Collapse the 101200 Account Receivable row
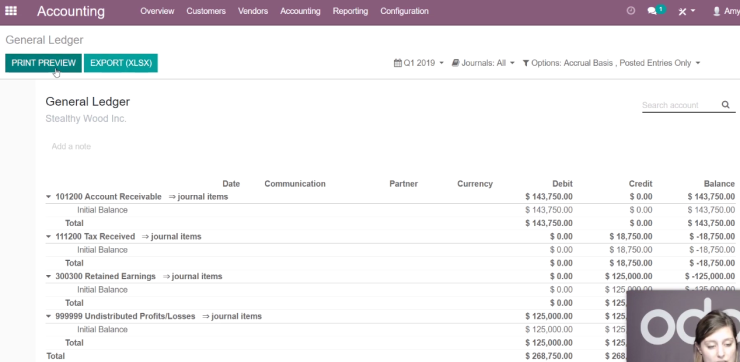The height and width of the screenshot is (362, 740). point(48,197)
